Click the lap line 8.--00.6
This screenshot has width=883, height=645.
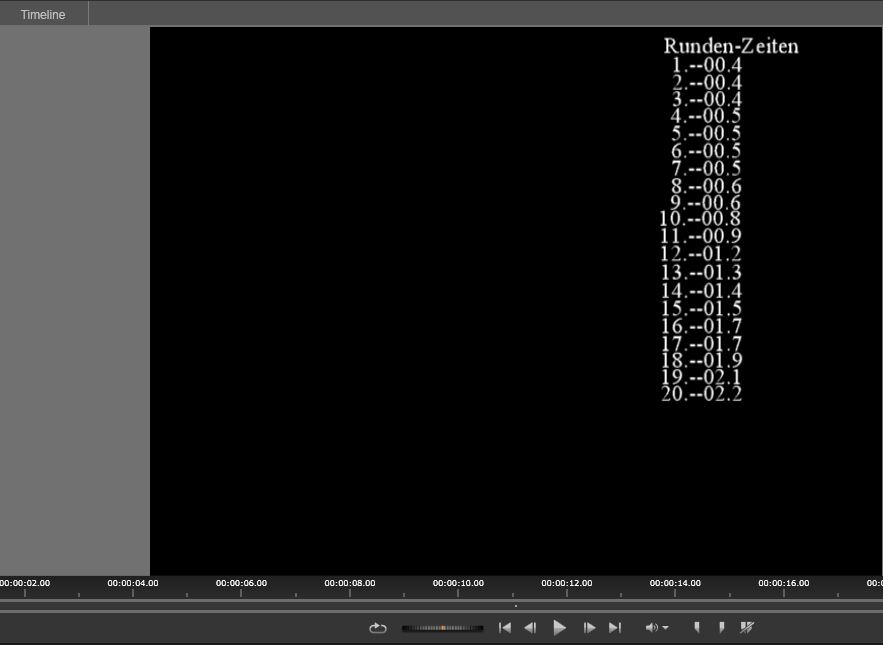click(706, 186)
